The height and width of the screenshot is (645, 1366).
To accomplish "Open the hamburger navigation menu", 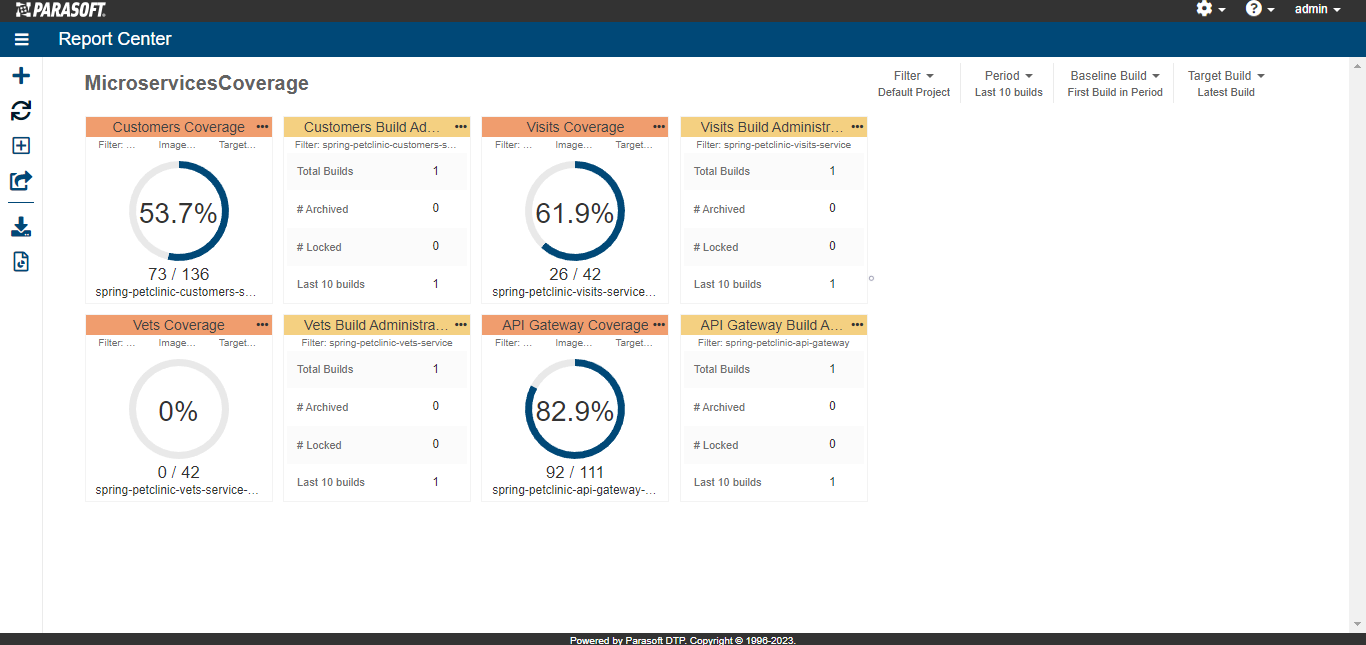I will coord(21,39).
